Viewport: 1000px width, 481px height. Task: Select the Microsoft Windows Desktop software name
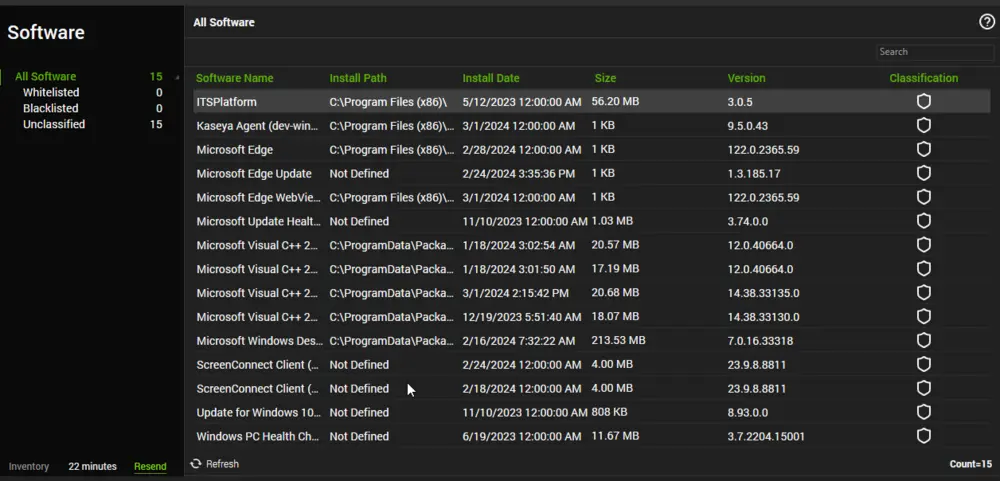[260, 341]
